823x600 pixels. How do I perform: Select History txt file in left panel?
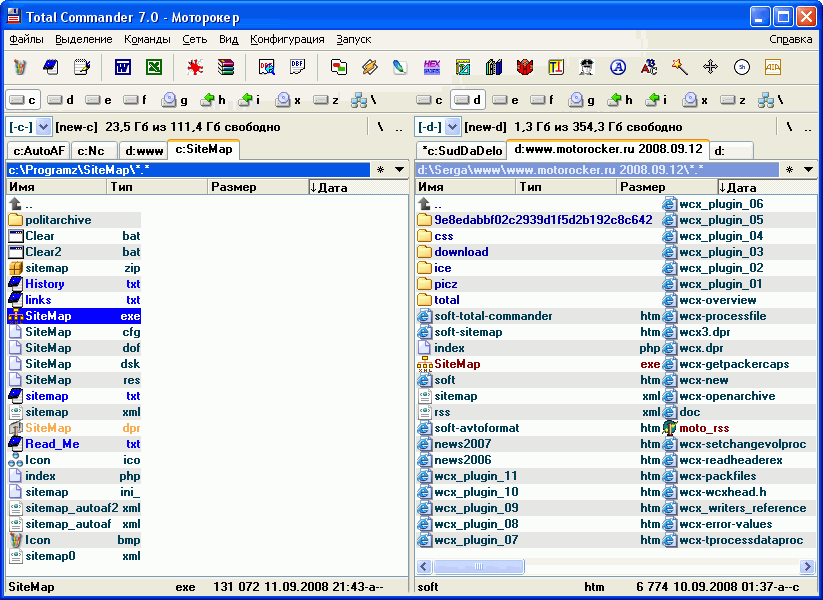click(x=74, y=284)
